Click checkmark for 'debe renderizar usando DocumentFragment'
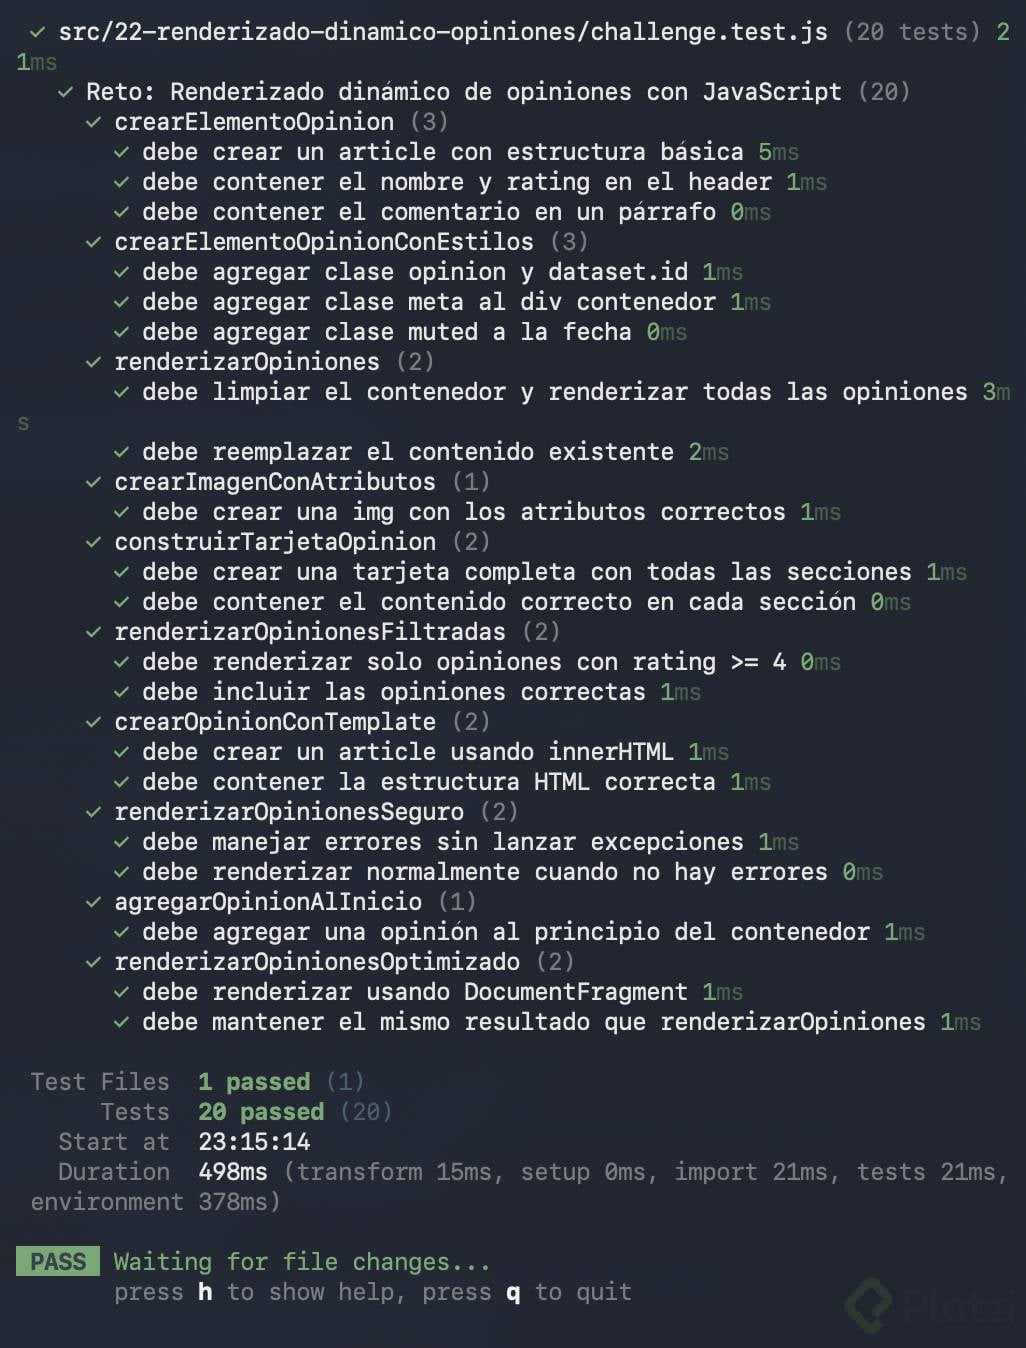Image resolution: width=1026 pixels, height=1348 pixels. click(121, 992)
